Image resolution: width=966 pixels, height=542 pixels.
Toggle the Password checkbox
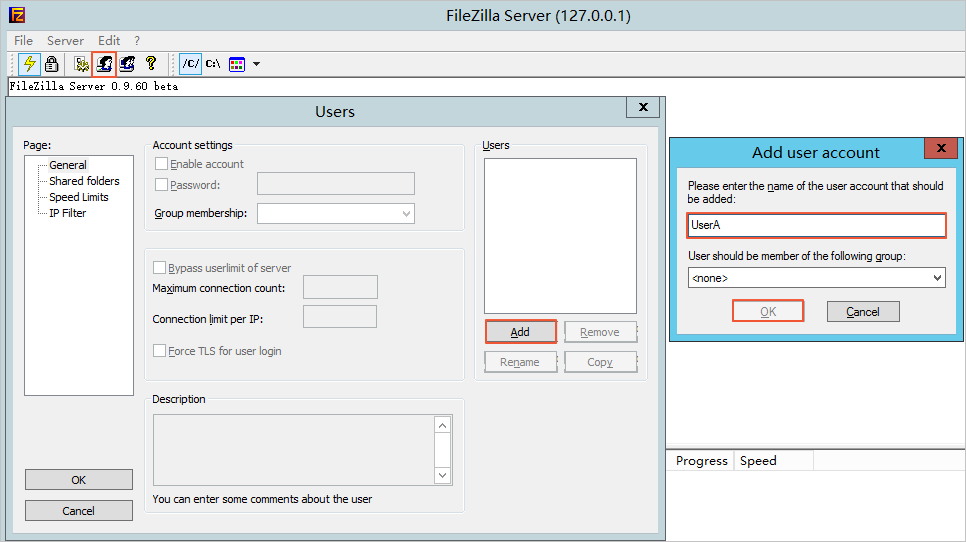(161, 185)
